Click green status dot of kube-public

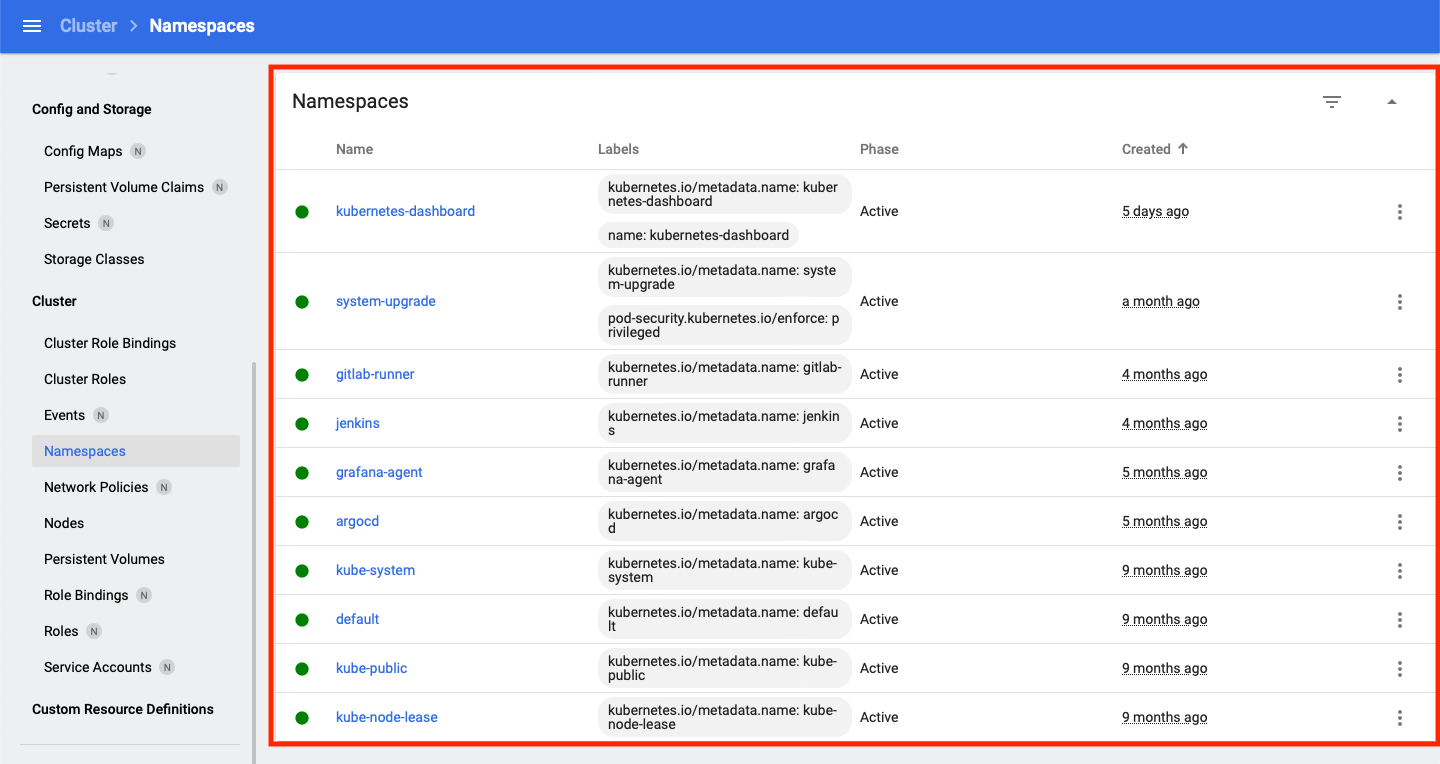click(302, 669)
